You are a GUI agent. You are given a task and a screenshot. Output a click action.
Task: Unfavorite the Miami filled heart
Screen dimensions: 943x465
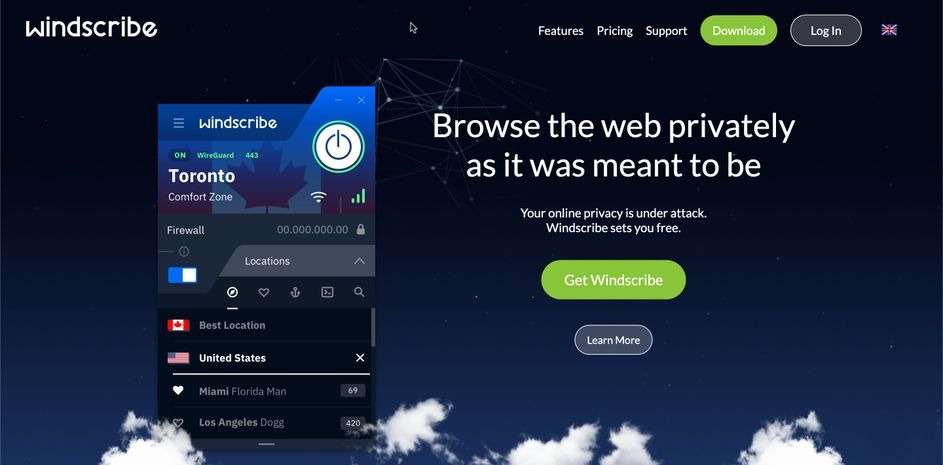tap(178, 390)
